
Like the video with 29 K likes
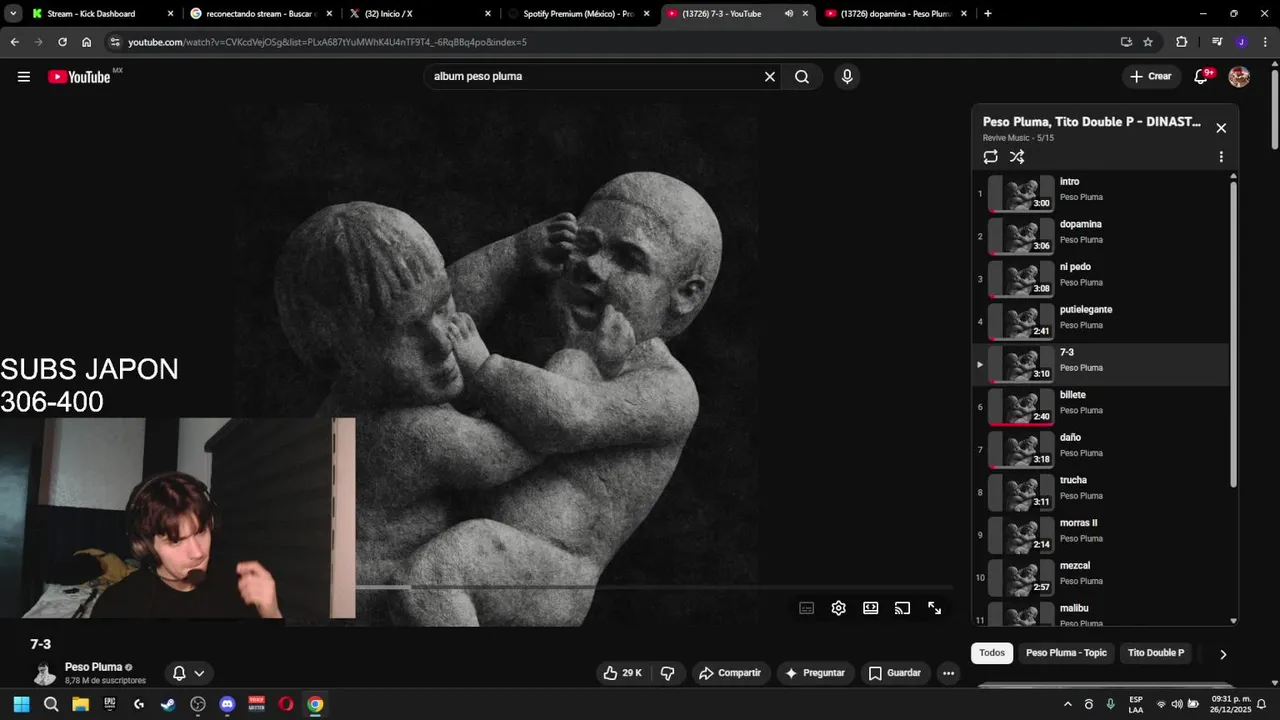coord(622,673)
